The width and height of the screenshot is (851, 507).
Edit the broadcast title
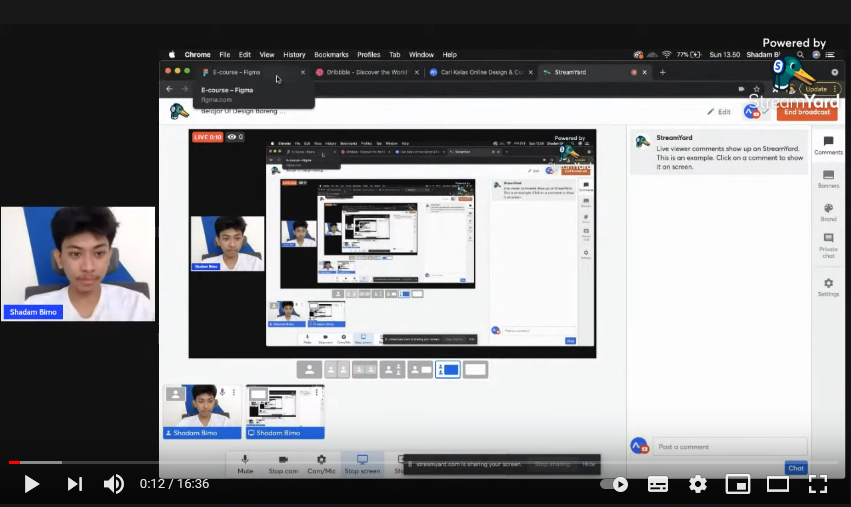click(x=719, y=112)
